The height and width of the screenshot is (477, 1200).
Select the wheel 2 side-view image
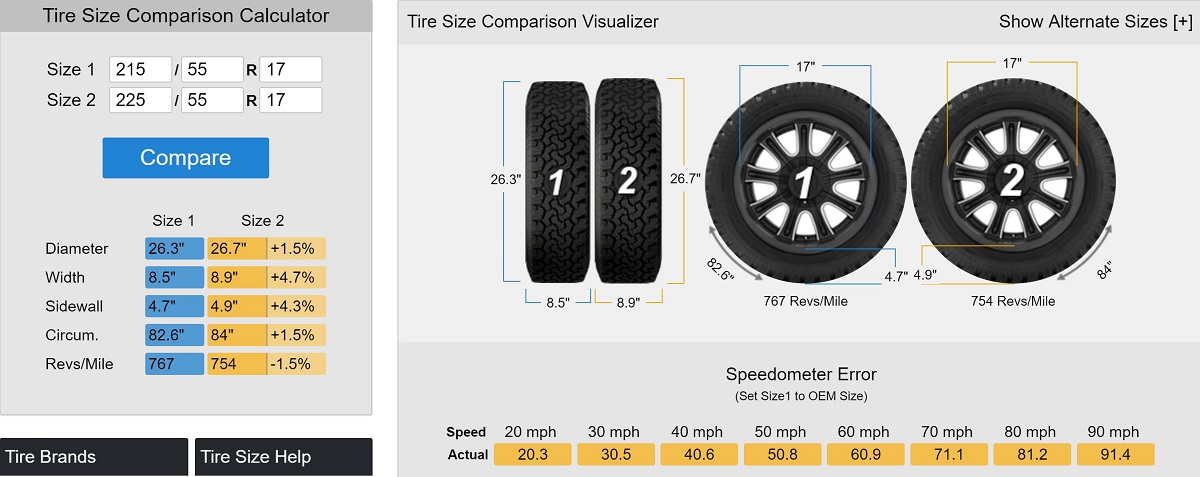pyautogui.click(x=1011, y=181)
